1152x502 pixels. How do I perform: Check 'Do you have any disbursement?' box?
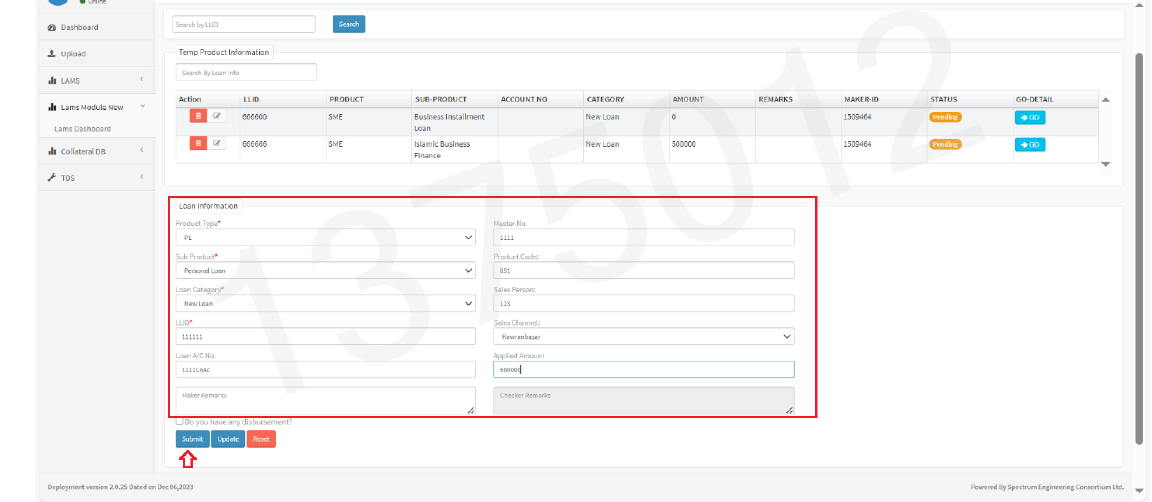(x=179, y=422)
